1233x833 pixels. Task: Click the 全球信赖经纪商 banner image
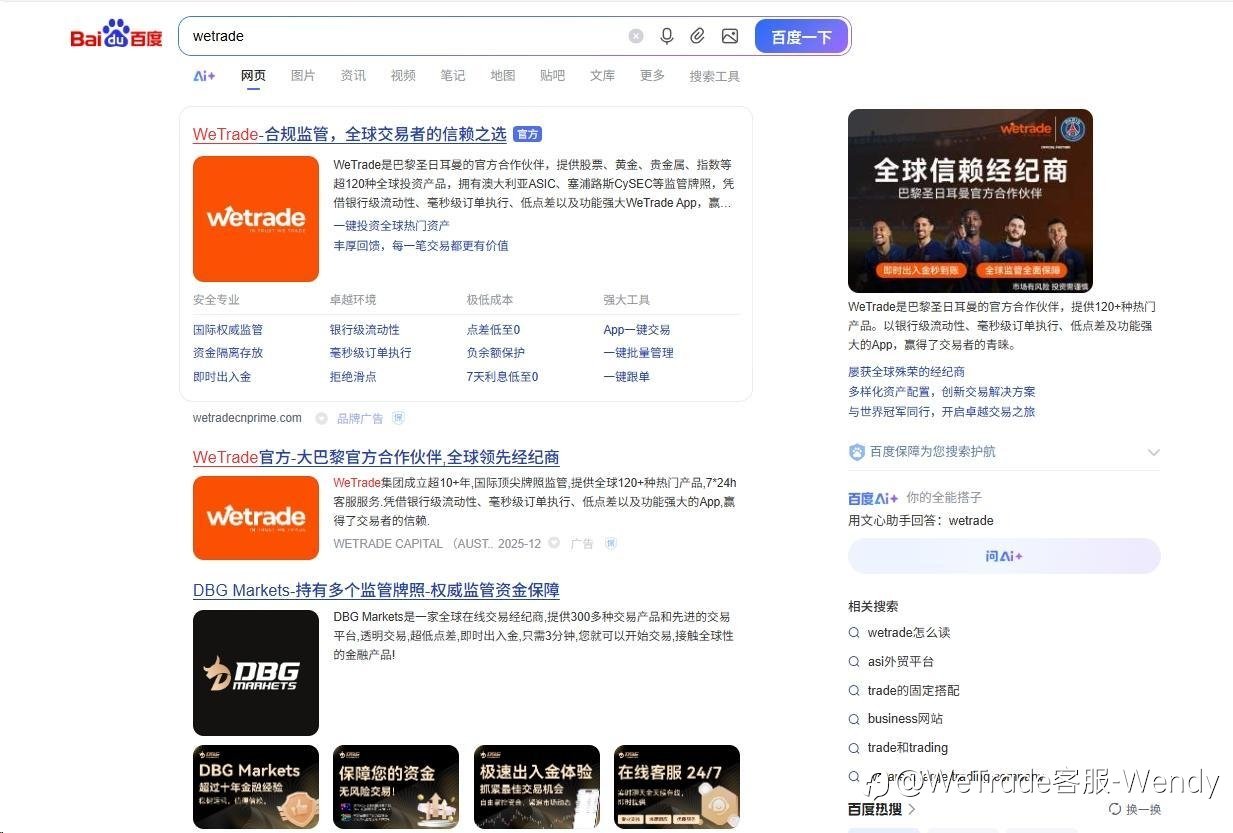click(x=970, y=201)
